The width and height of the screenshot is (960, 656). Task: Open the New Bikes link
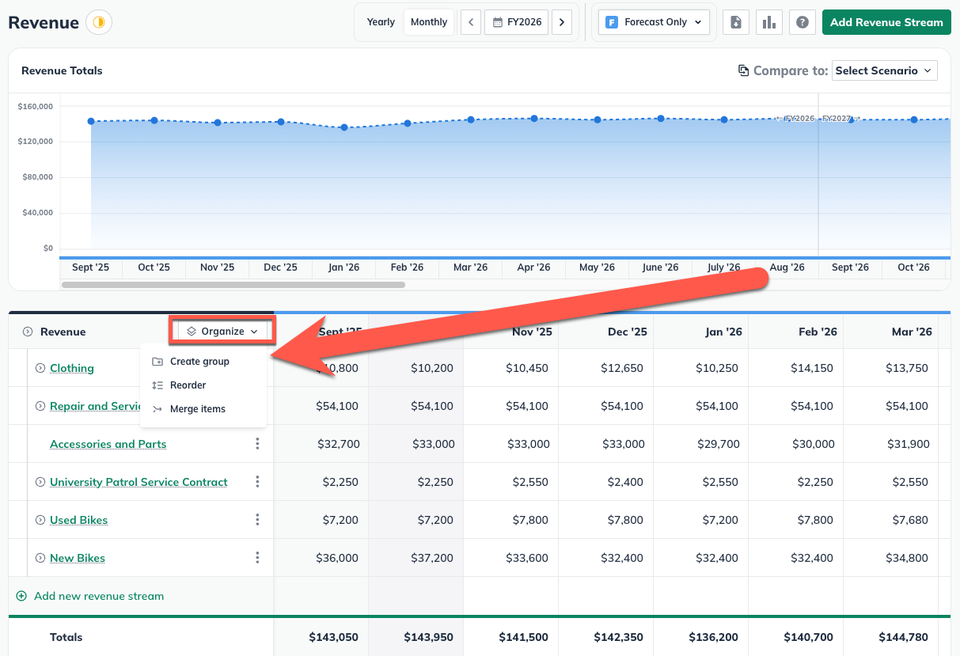[77, 558]
